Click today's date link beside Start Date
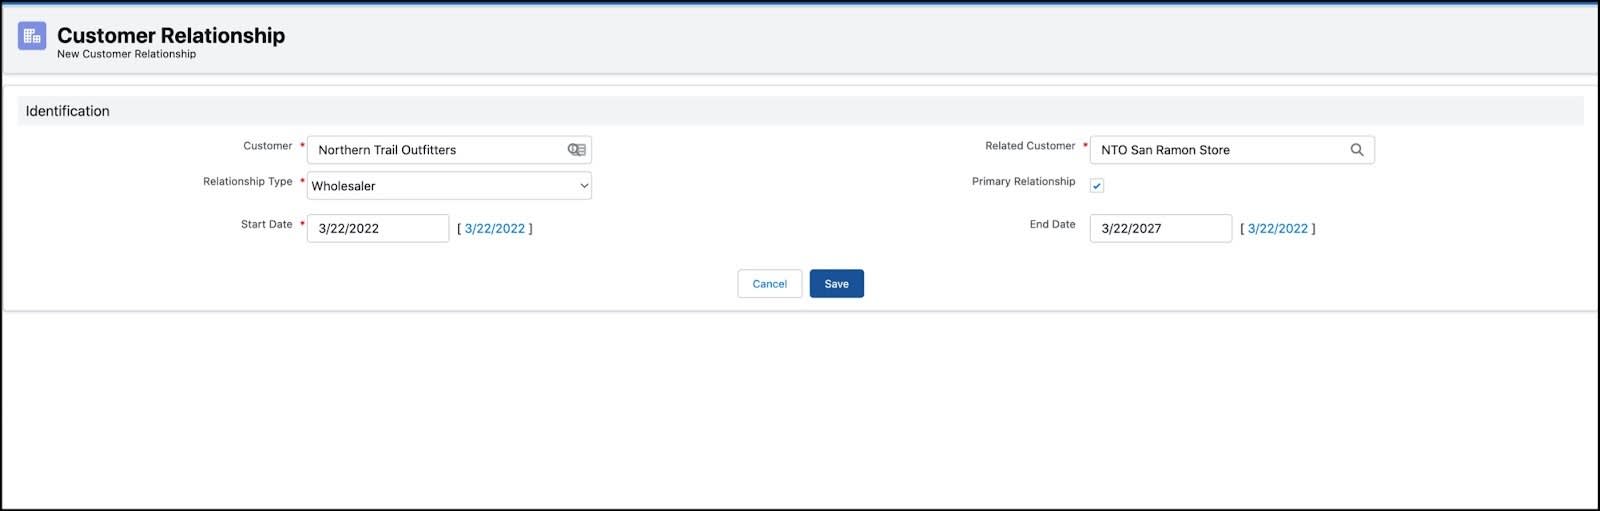 pyautogui.click(x=495, y=229)
